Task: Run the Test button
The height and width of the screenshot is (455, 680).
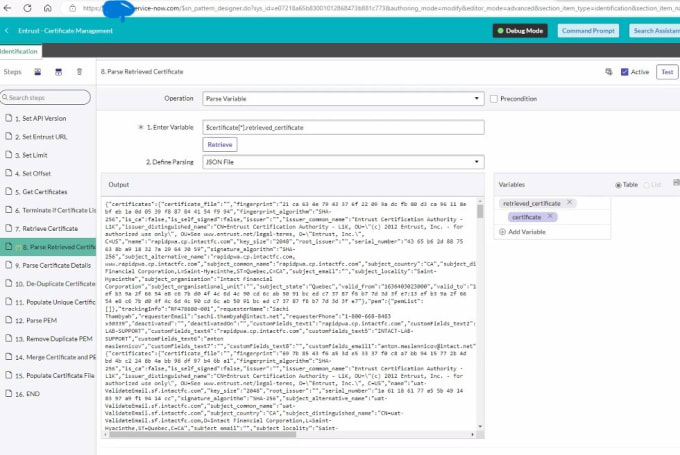Action: (x=667, y=72)
